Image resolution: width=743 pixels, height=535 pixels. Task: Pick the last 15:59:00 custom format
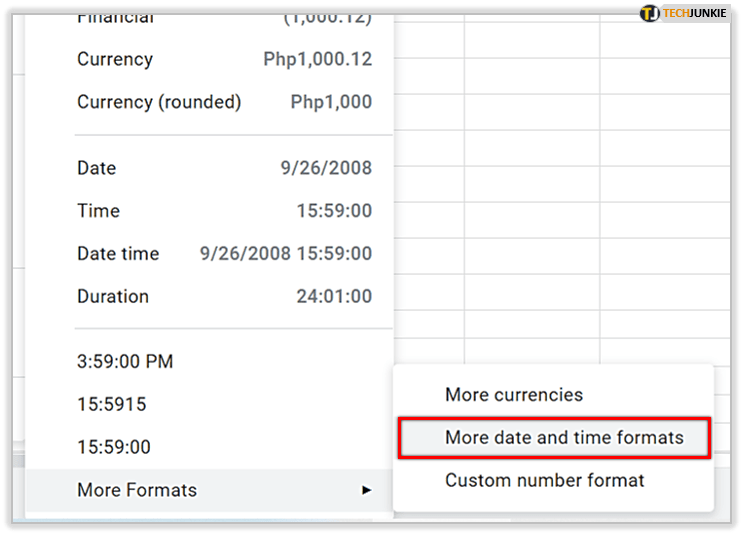[x=113, y=447]
